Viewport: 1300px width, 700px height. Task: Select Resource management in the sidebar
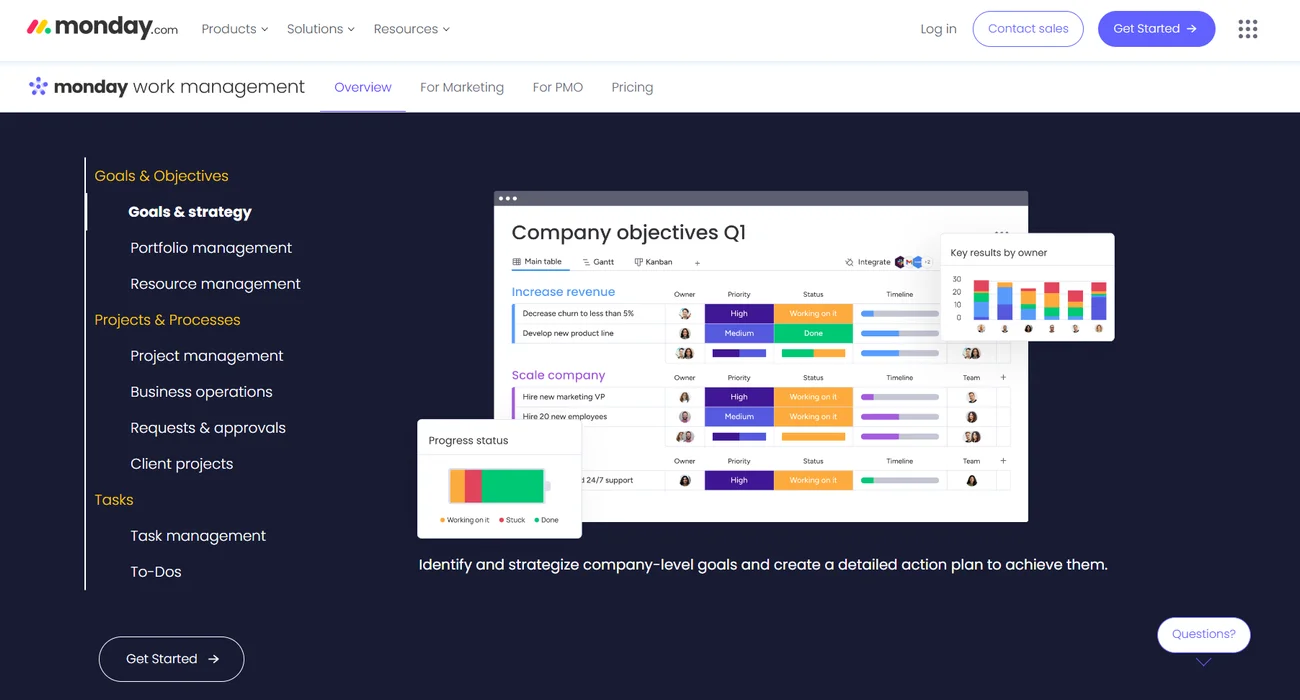pos(215,284)
